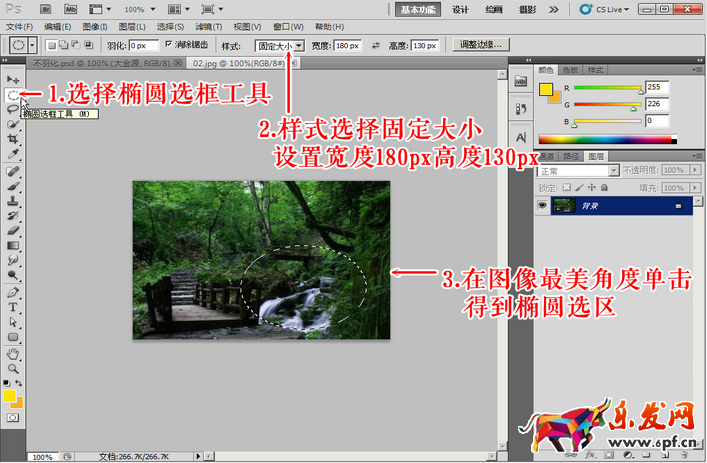
Task: Switch to the 绘画 workspace
Action: (x=494, y=9)
